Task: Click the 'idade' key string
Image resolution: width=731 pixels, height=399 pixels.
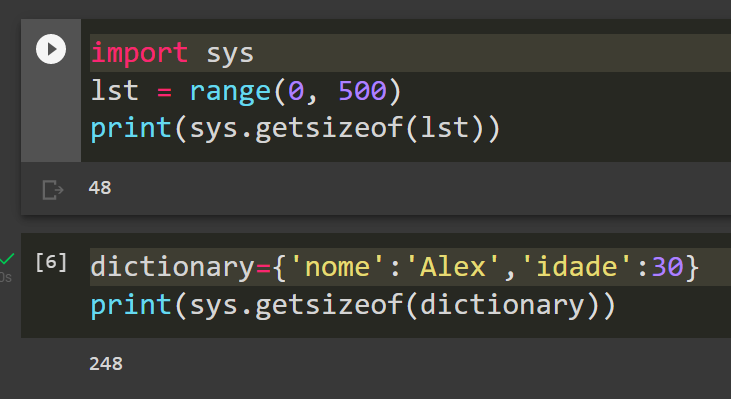Action: pyautogui.click(x=577, y=267)
